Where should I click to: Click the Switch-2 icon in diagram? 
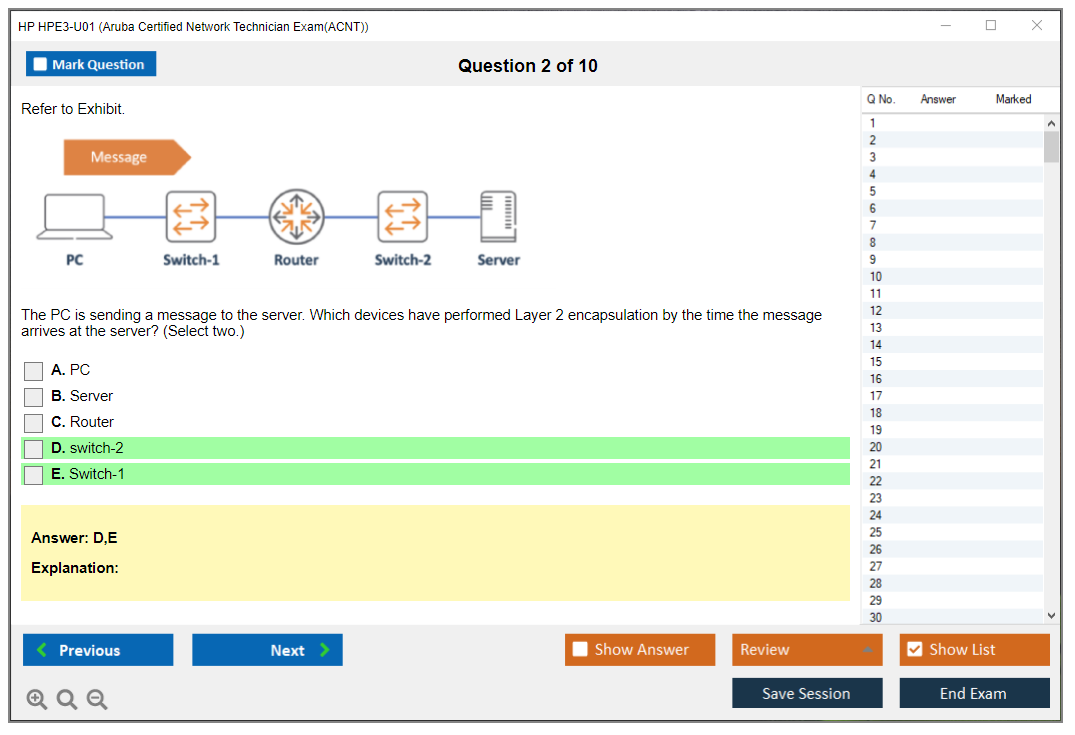[x=402, y=217]
